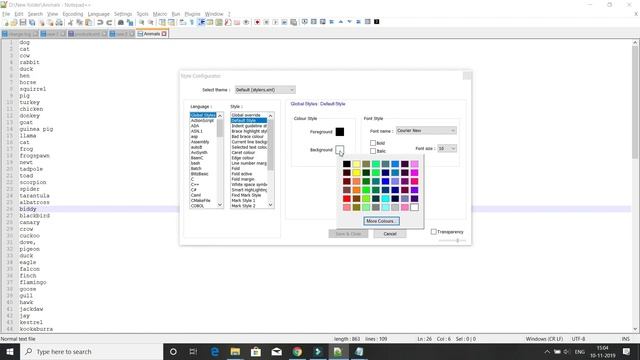
Task: Open the Font name dropdown
Action: (x=426, y=131)
